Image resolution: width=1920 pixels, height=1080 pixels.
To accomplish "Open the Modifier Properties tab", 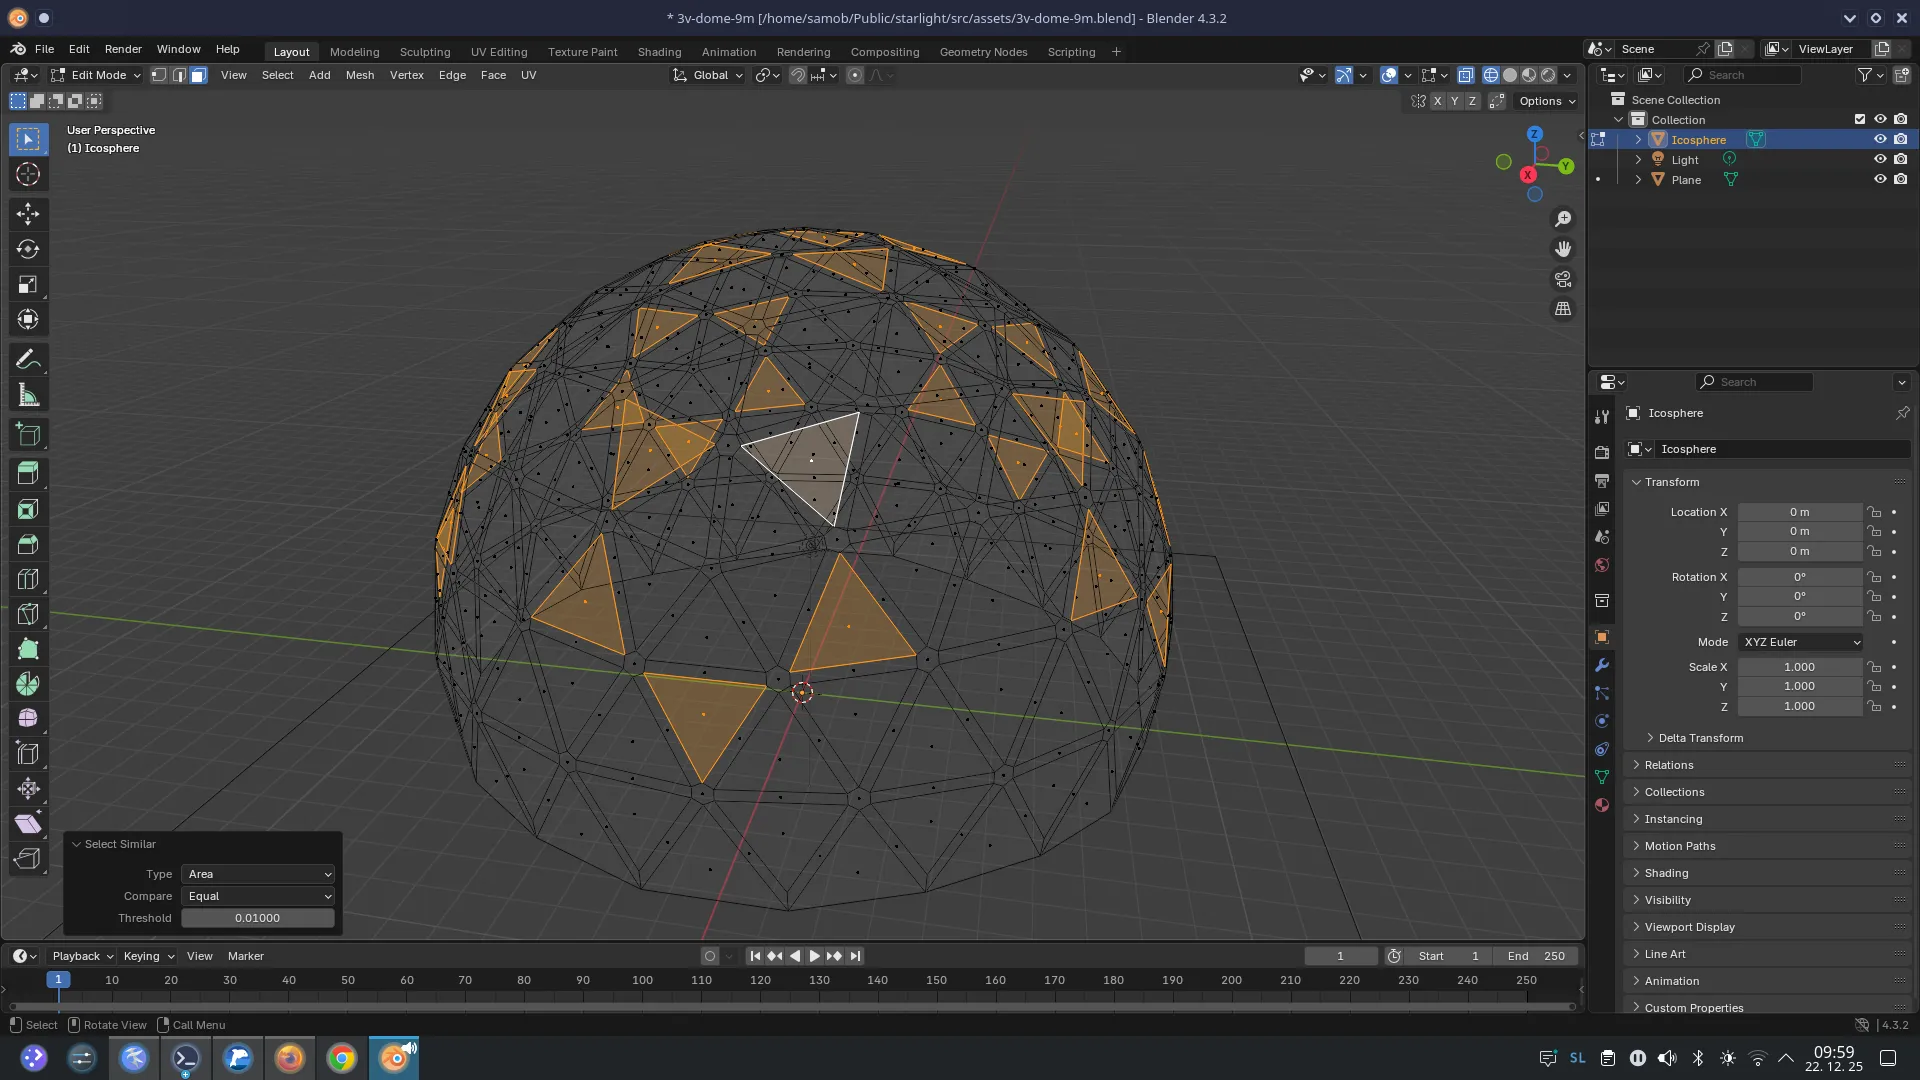I will (x=1602, y=665).
